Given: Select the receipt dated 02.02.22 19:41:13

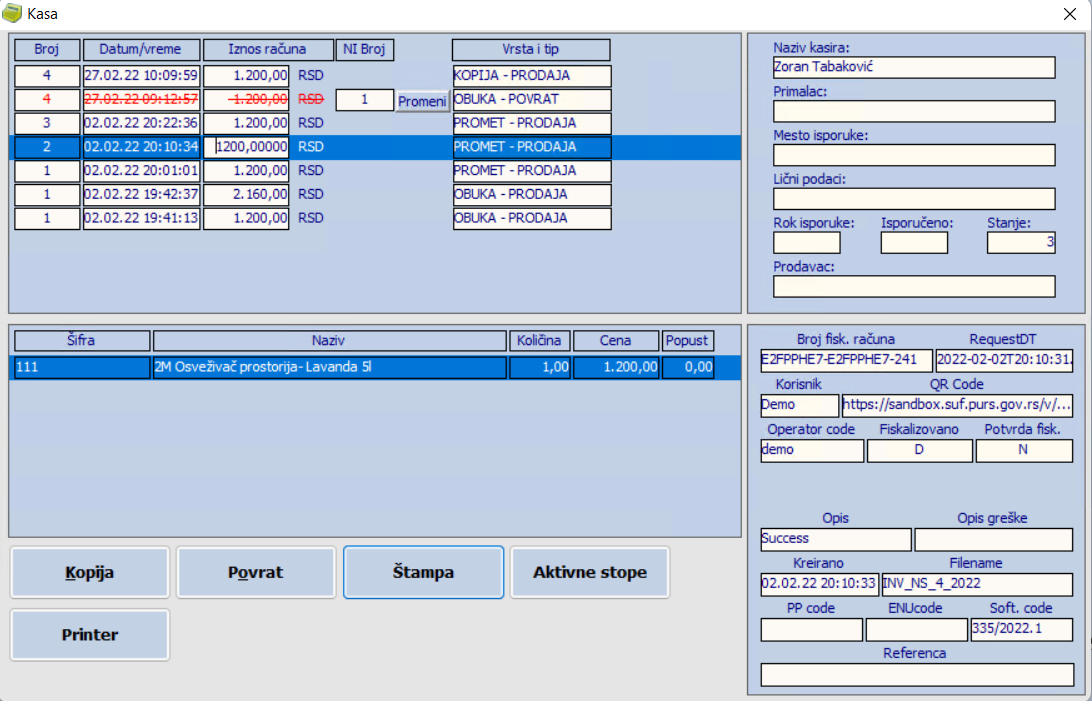Looking at the screenshot, I should tap(141, 218).
